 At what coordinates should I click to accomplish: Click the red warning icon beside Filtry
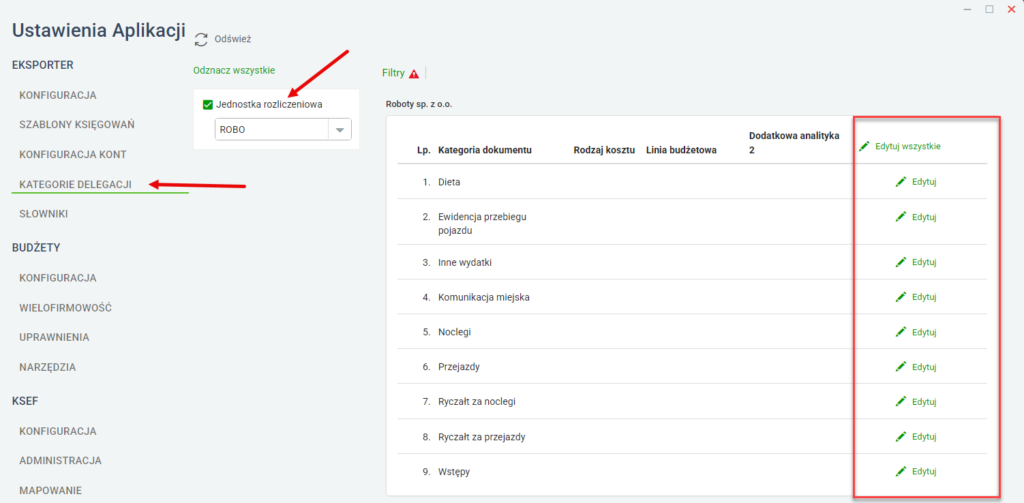(x=414, y=74)
